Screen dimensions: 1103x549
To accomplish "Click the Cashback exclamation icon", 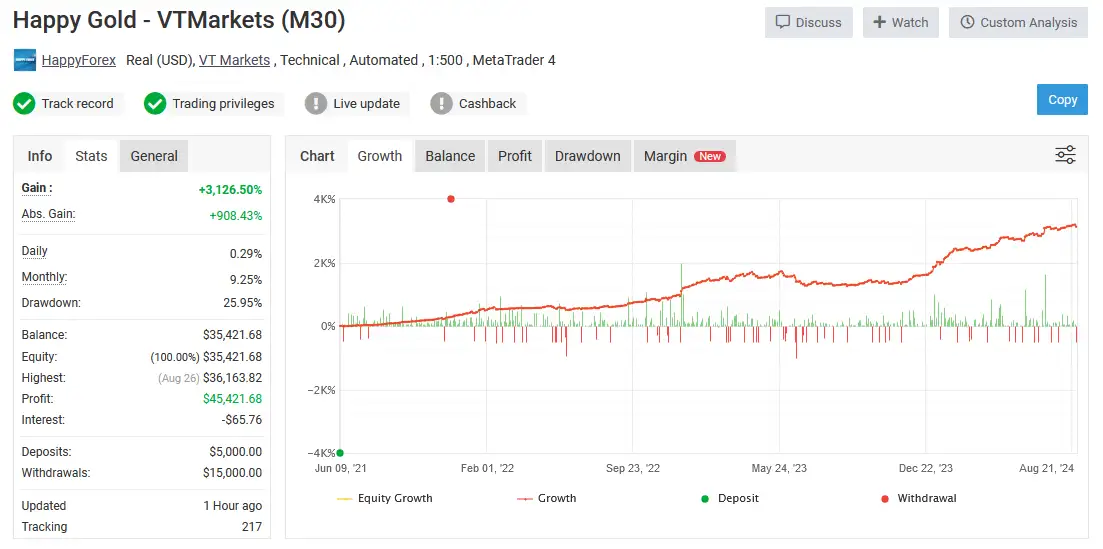I will click(x=441, y=104).
